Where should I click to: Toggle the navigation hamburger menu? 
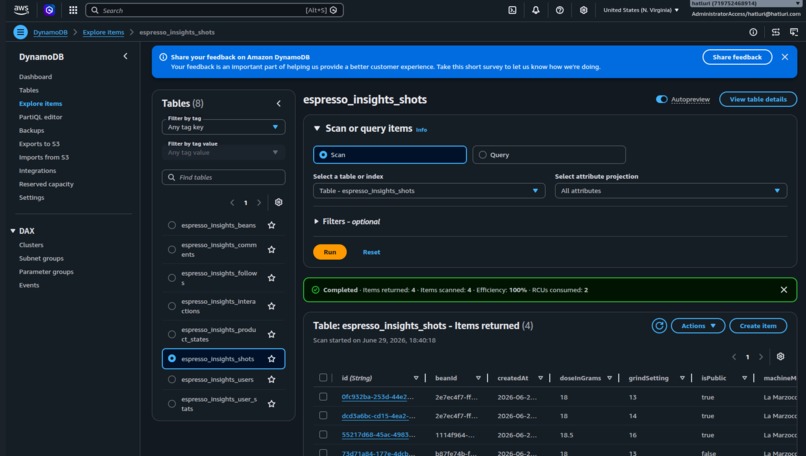[21, 32]
